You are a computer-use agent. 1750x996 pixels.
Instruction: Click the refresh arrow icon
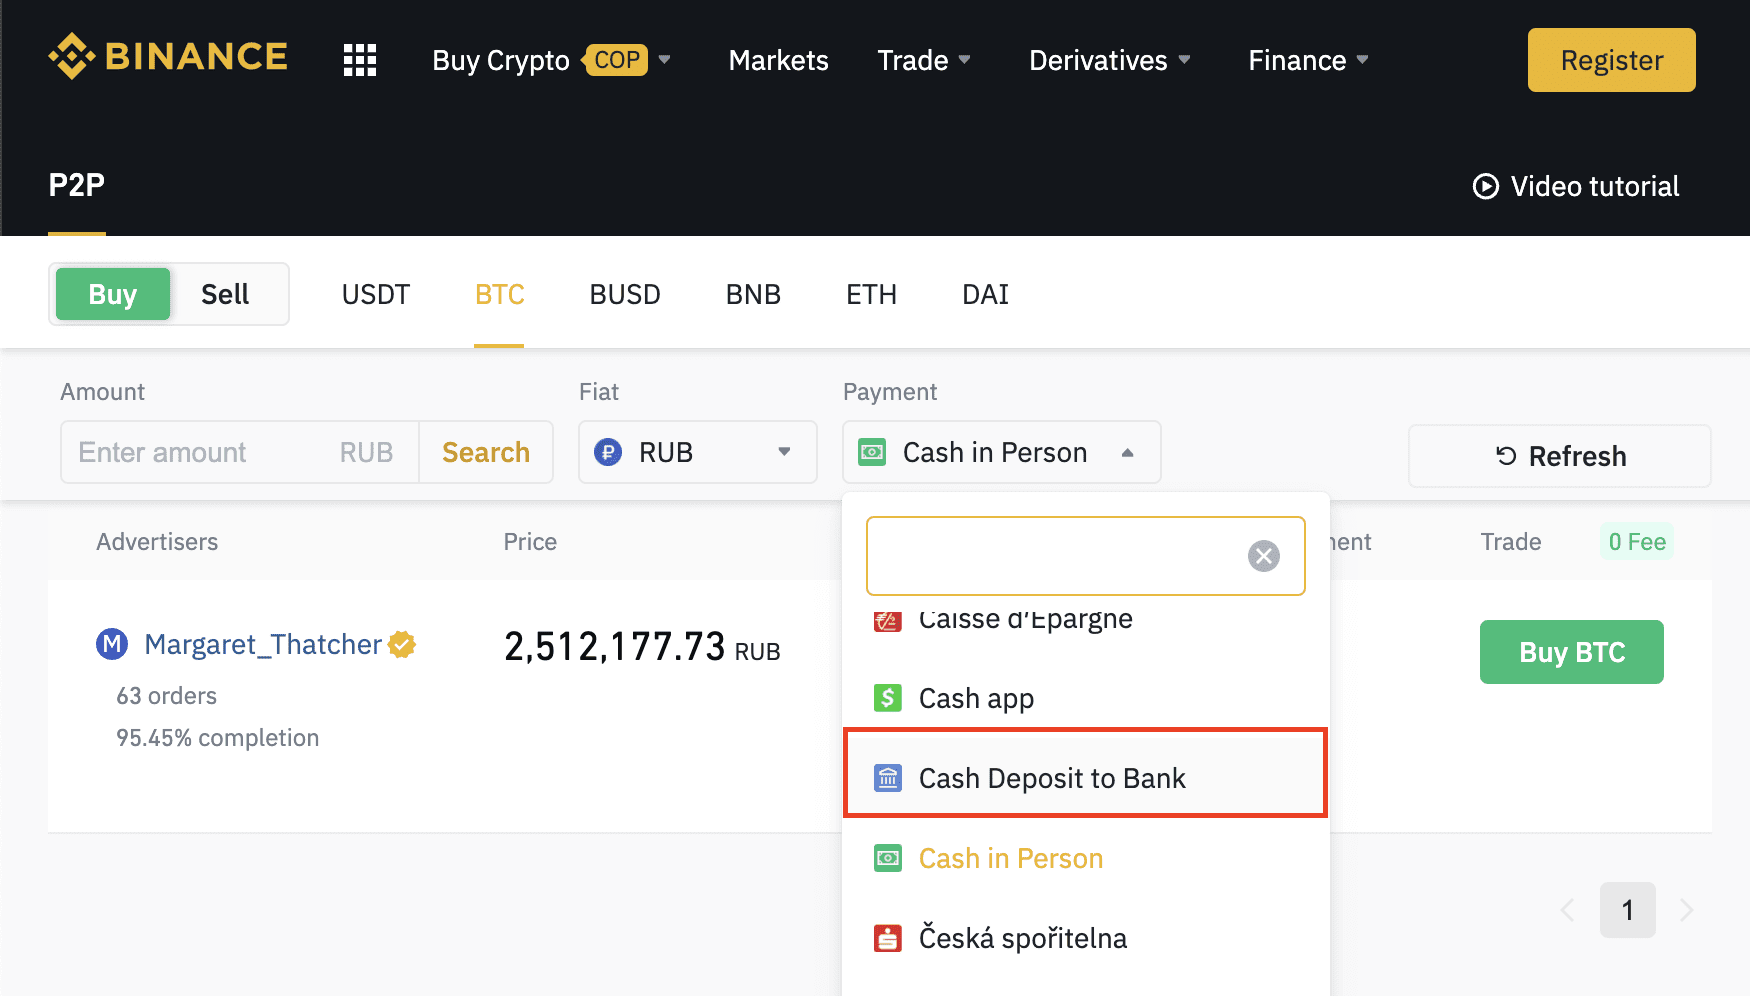pos(1506,456)
